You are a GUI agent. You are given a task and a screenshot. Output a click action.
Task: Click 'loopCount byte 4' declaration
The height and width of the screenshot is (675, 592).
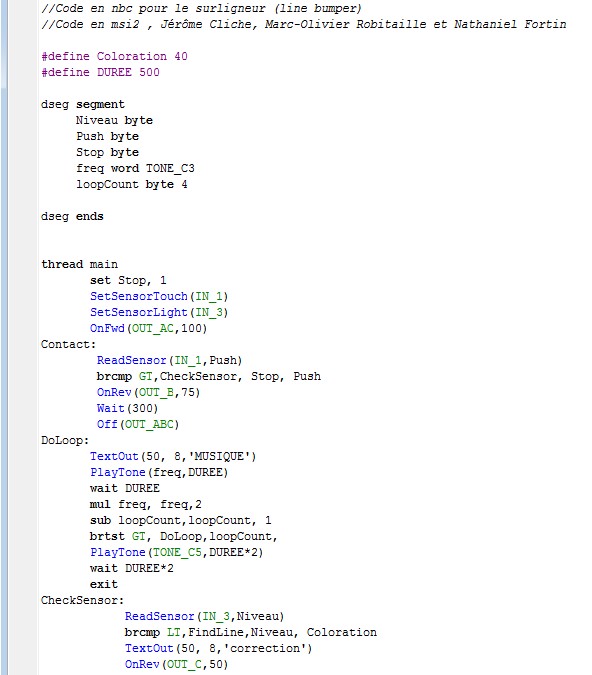pos(132,184)
